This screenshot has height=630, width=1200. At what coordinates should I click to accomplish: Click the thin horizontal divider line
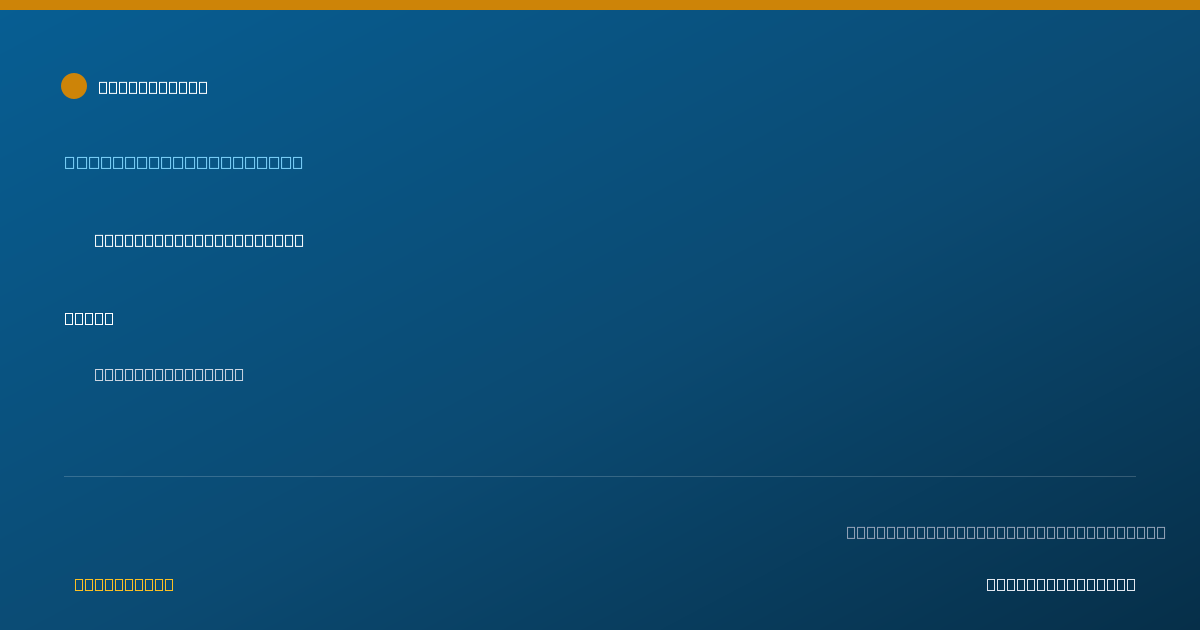tap(600, 476)
